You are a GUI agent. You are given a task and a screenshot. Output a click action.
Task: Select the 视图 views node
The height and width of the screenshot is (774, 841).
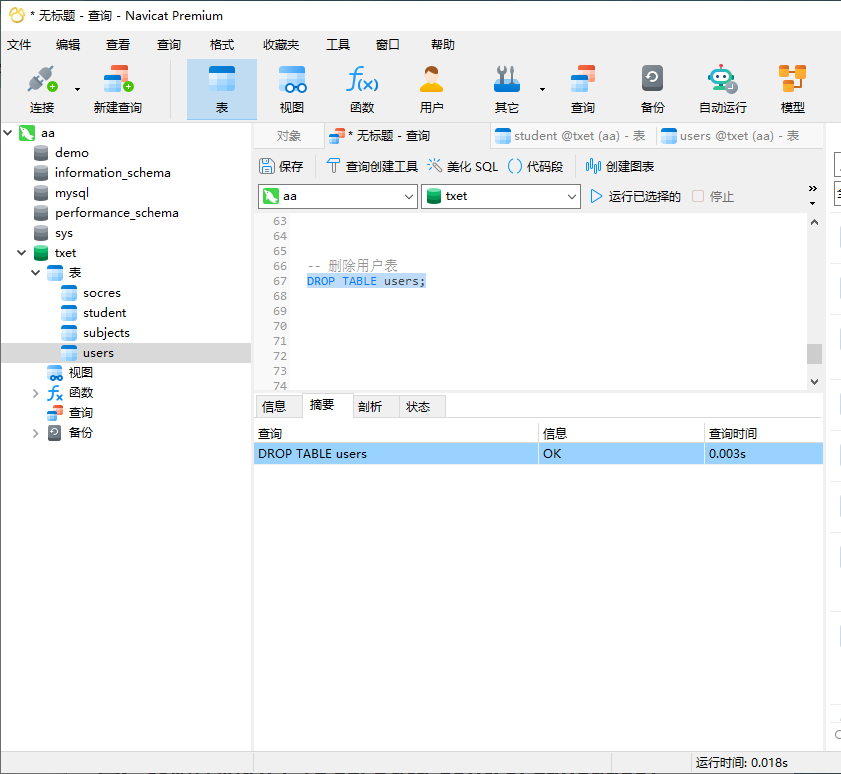pyautogui.click(x=80, y=373)
